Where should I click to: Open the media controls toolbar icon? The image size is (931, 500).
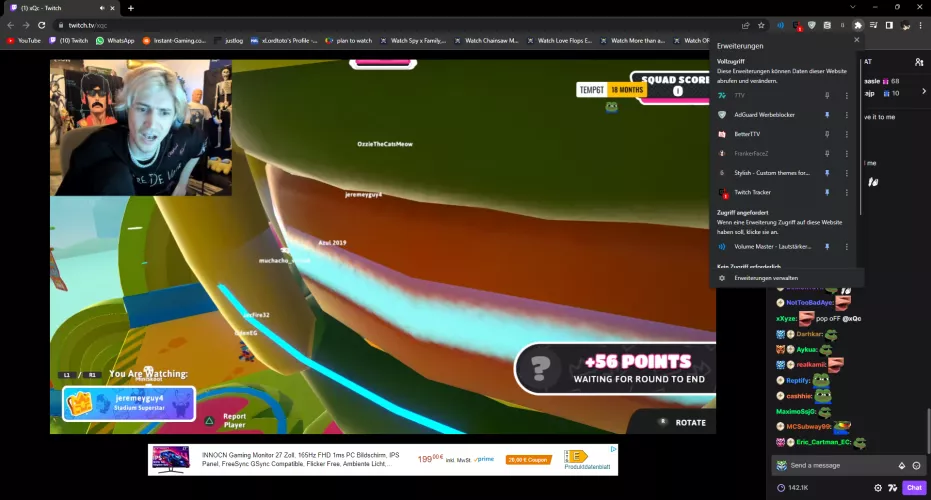point(873,26)
